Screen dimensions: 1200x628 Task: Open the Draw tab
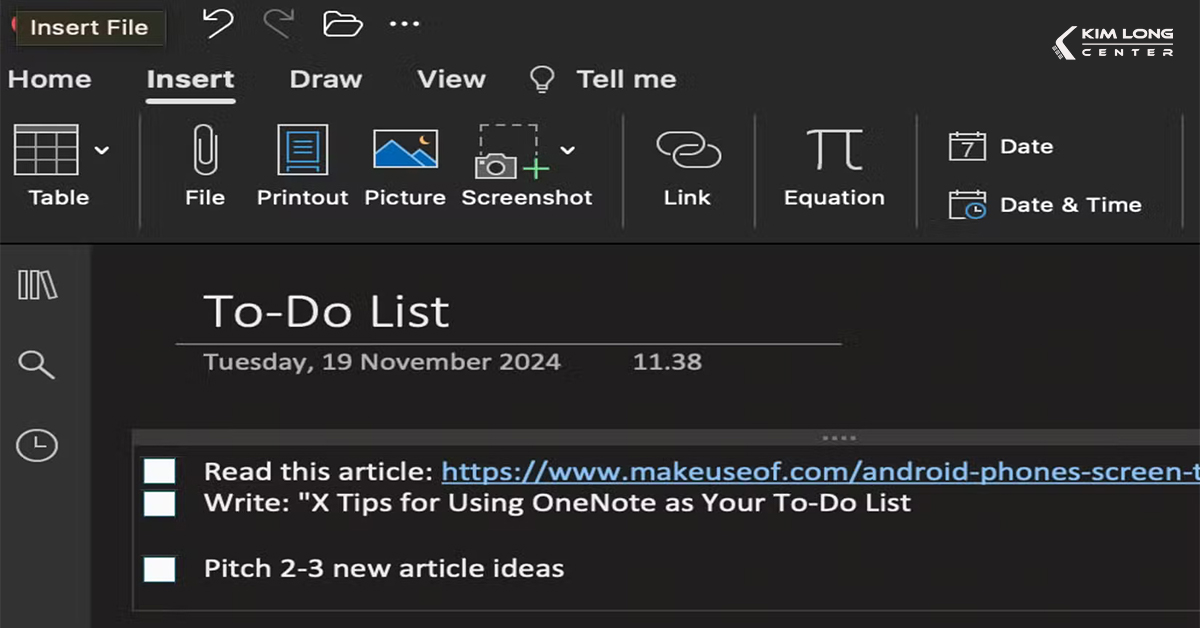tap(325, 80)
